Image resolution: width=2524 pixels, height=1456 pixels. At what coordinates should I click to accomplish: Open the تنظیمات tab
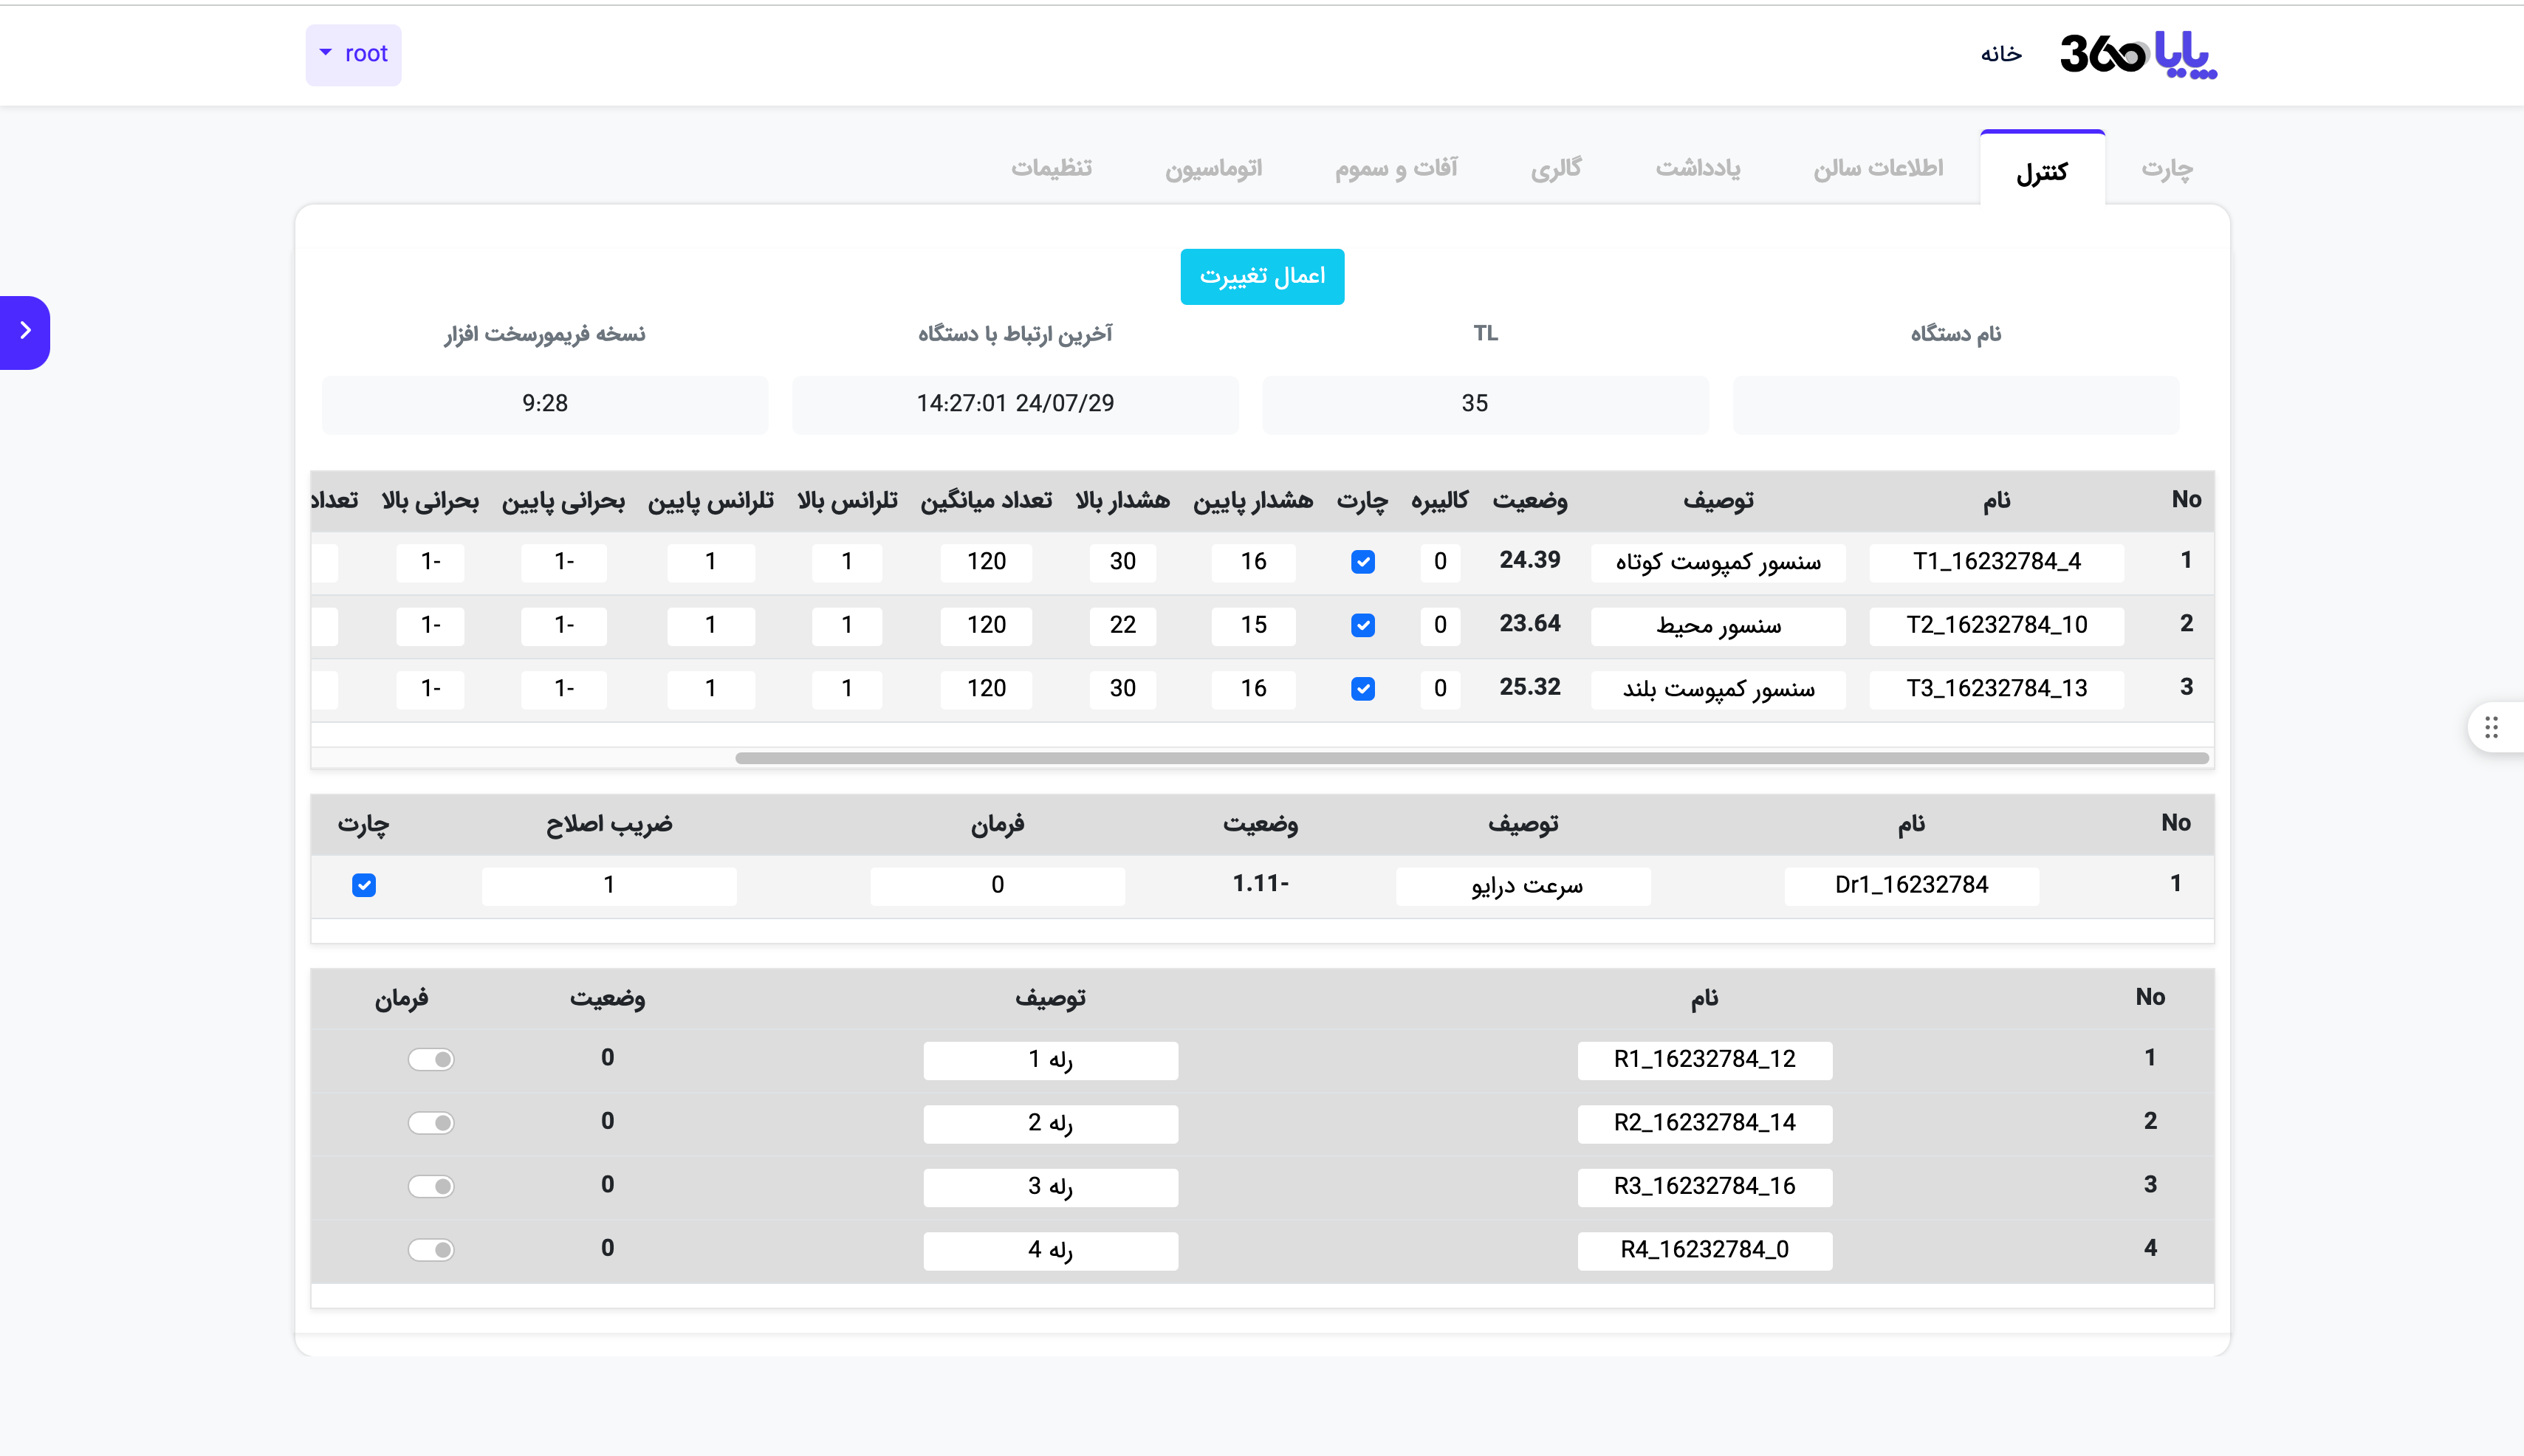coord(1051,168)
